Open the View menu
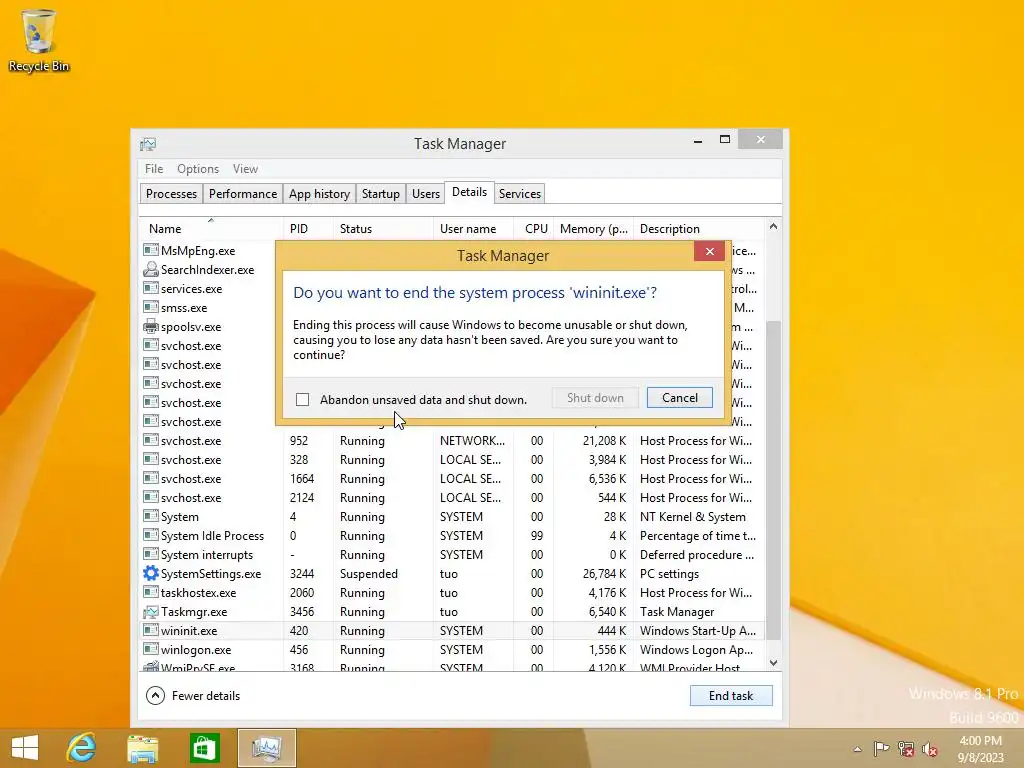Image resolution: width=1024 pixels, height=768 pixels. pyautogui.click(x=246, y=168)
